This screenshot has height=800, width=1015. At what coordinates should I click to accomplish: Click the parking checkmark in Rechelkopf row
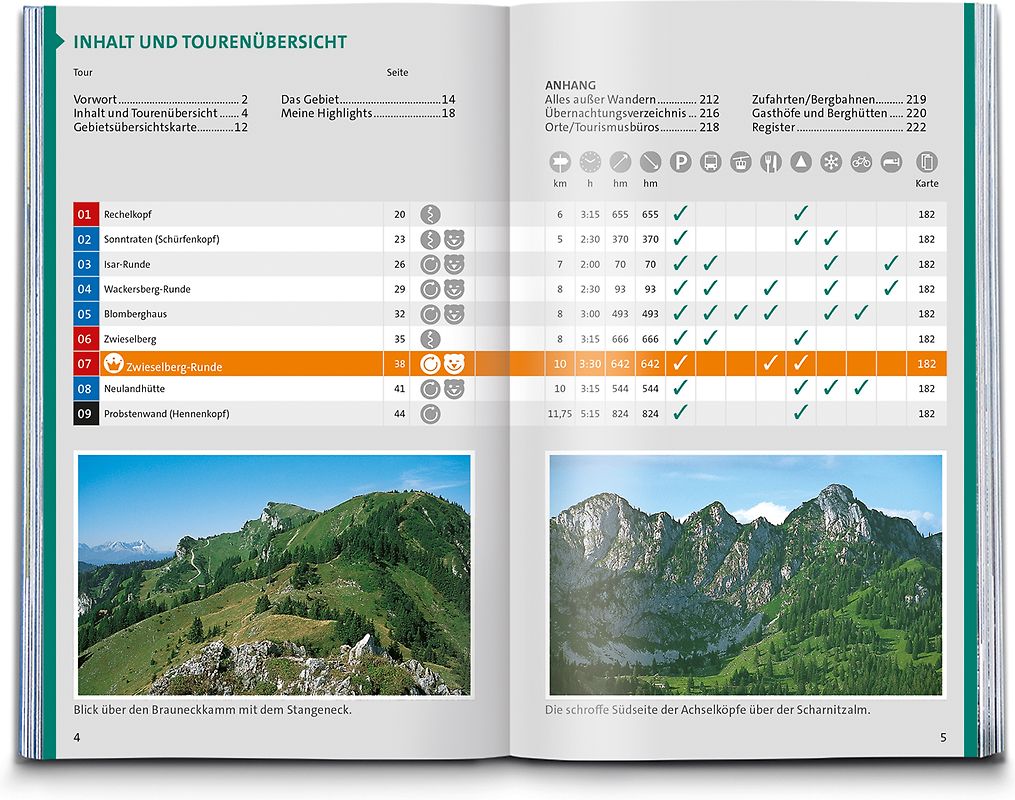tap(680, 214)
